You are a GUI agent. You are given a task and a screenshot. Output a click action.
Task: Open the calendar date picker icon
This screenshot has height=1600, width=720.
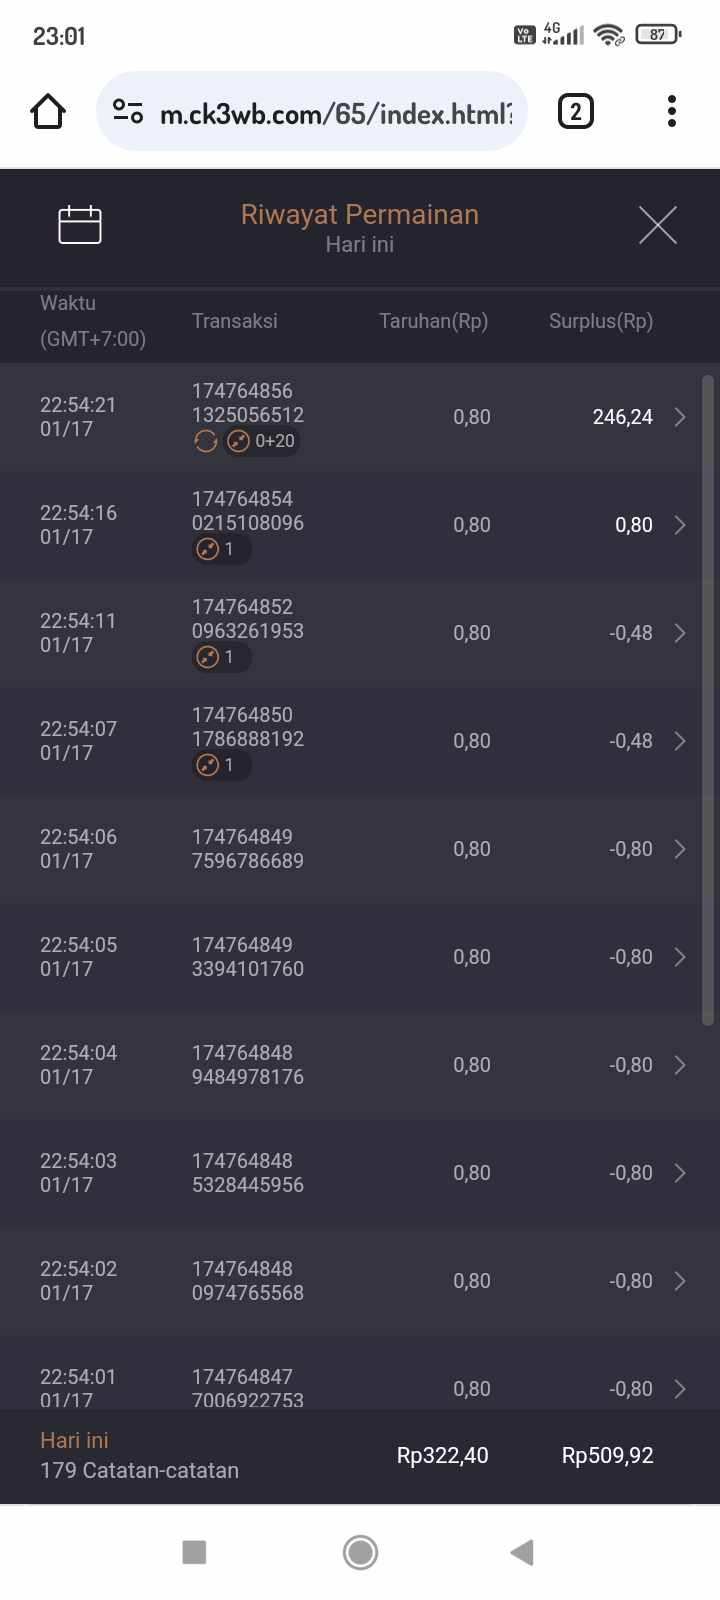(x=80, y=225)
